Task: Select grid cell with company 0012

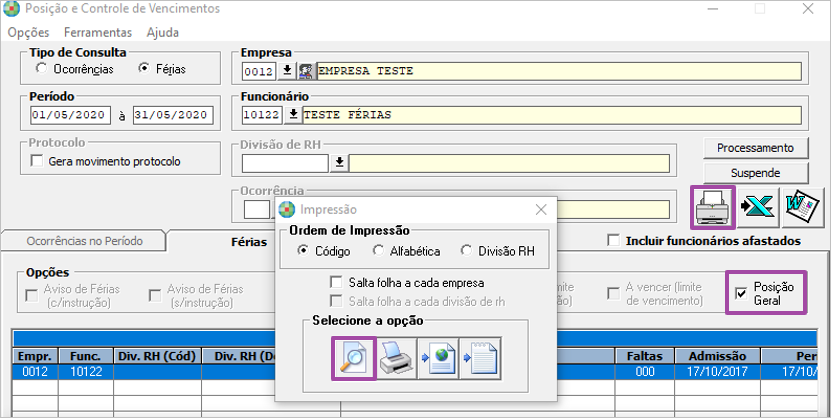Action: tap(34, 372)
